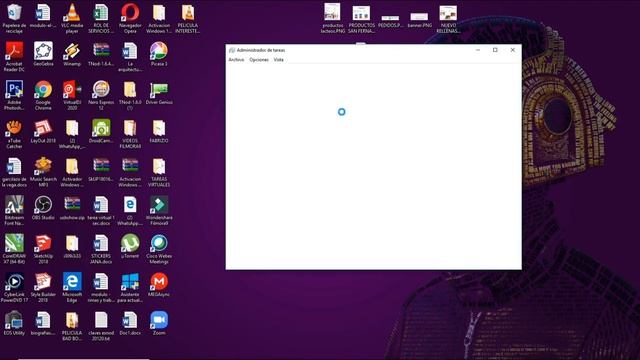Select the LayOut 2018 shortcut

pos(43,131)
